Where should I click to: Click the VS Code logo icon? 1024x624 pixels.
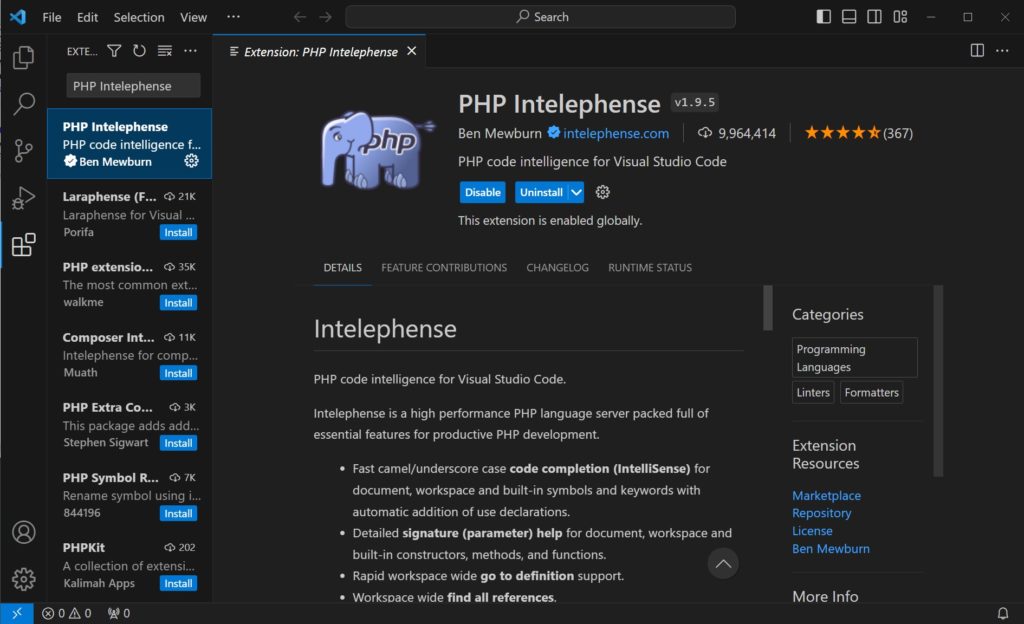18,17
